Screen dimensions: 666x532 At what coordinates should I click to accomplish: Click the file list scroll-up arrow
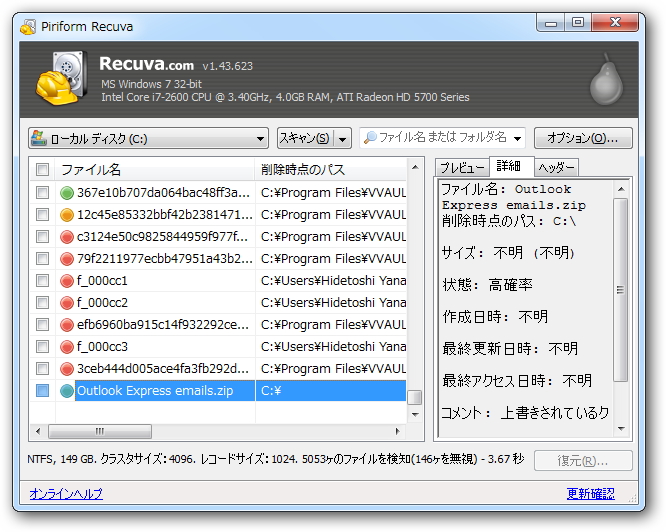click(x=415, y=168)
